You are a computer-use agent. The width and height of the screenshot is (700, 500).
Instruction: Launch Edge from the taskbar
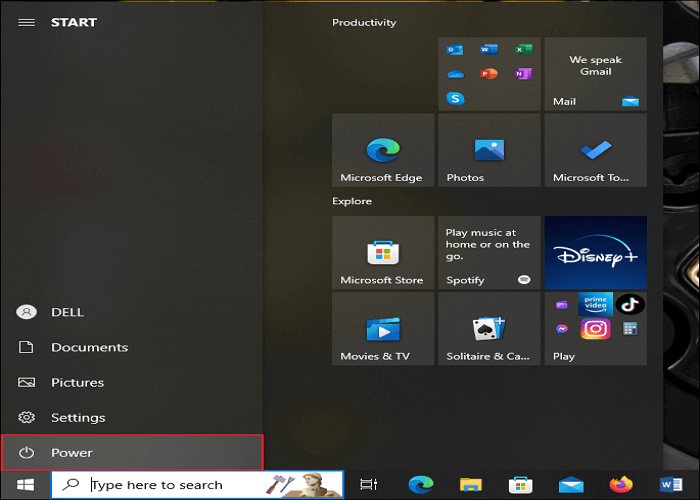(x=421, y=485)
